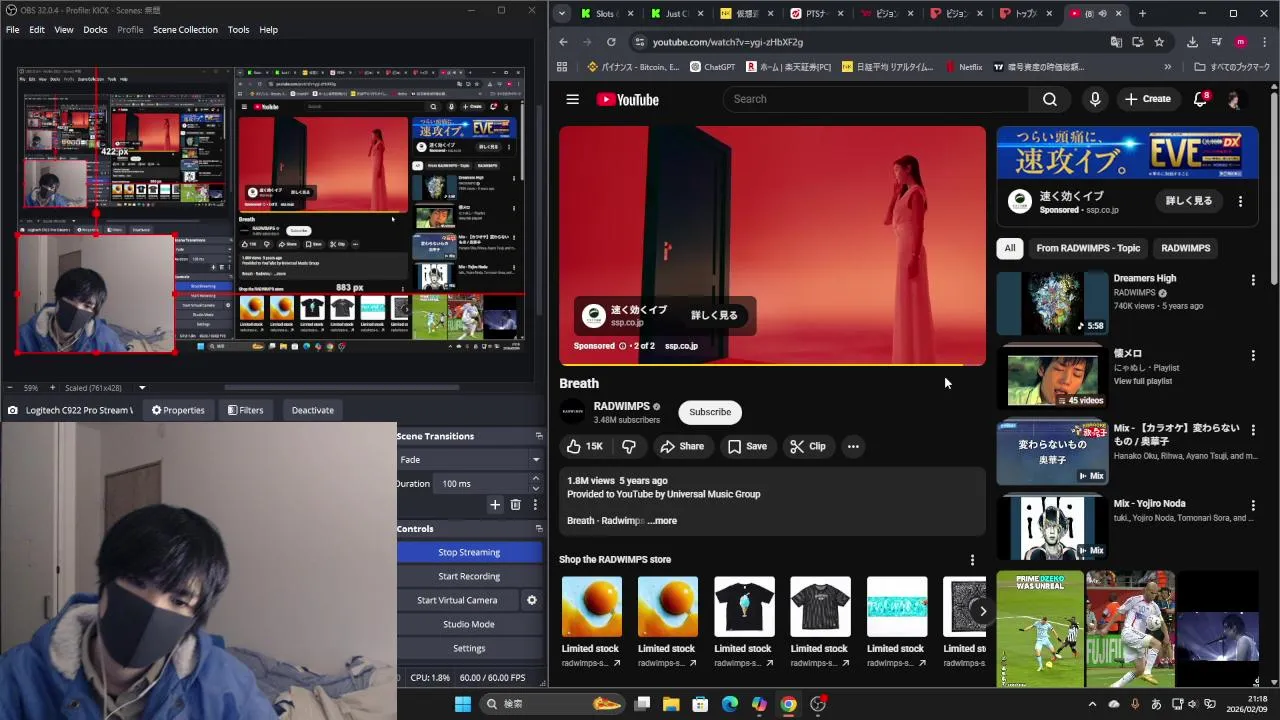Share the Breath video
Image resolution: width=1280 pixels, height=720 pixels.
coord(682,446)
